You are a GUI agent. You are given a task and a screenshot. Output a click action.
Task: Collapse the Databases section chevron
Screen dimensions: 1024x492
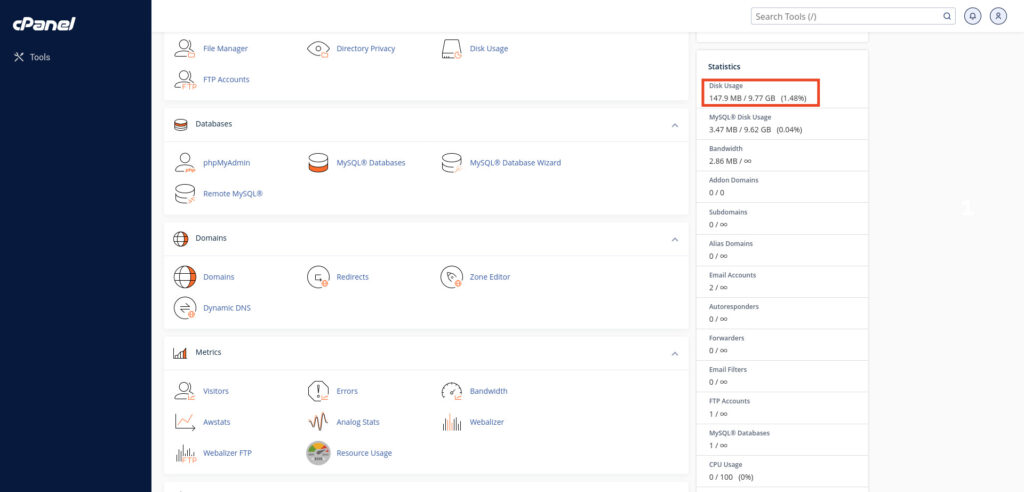click(675, 125)
